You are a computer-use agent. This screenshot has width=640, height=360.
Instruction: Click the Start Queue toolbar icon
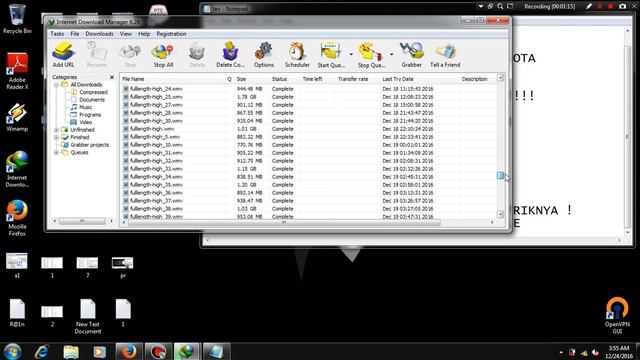click(x=331, y=54)
